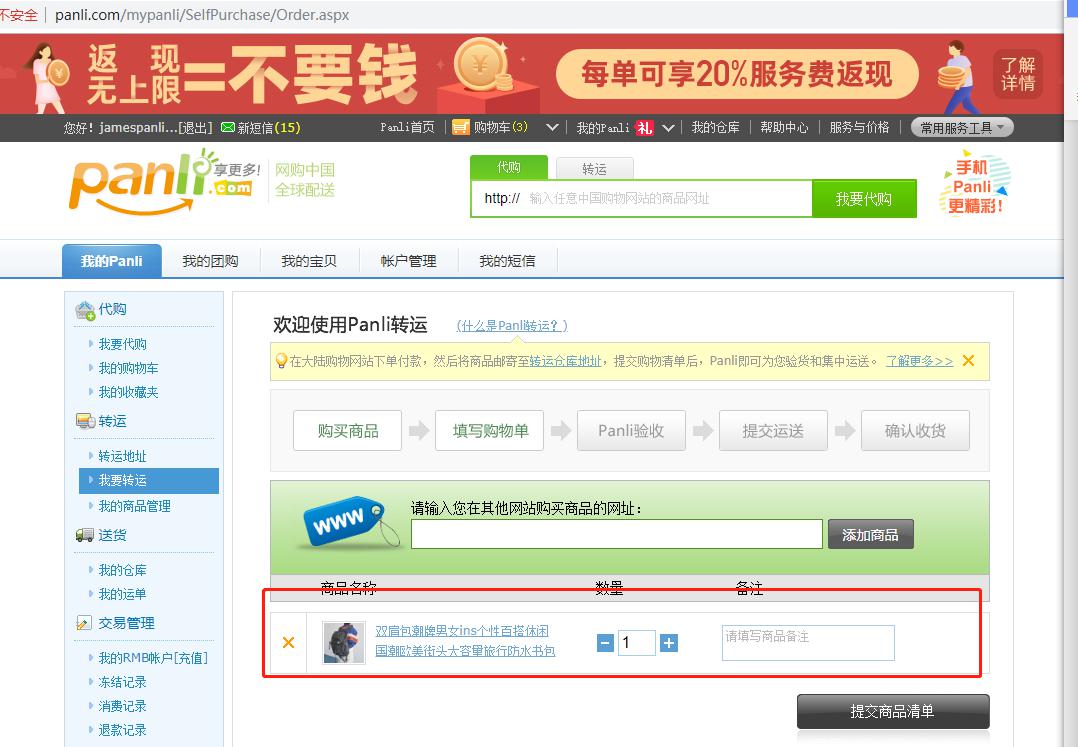
Task: Click the 交易管理 pencil icon in sidebar
Action: click(x=84, y=622)
